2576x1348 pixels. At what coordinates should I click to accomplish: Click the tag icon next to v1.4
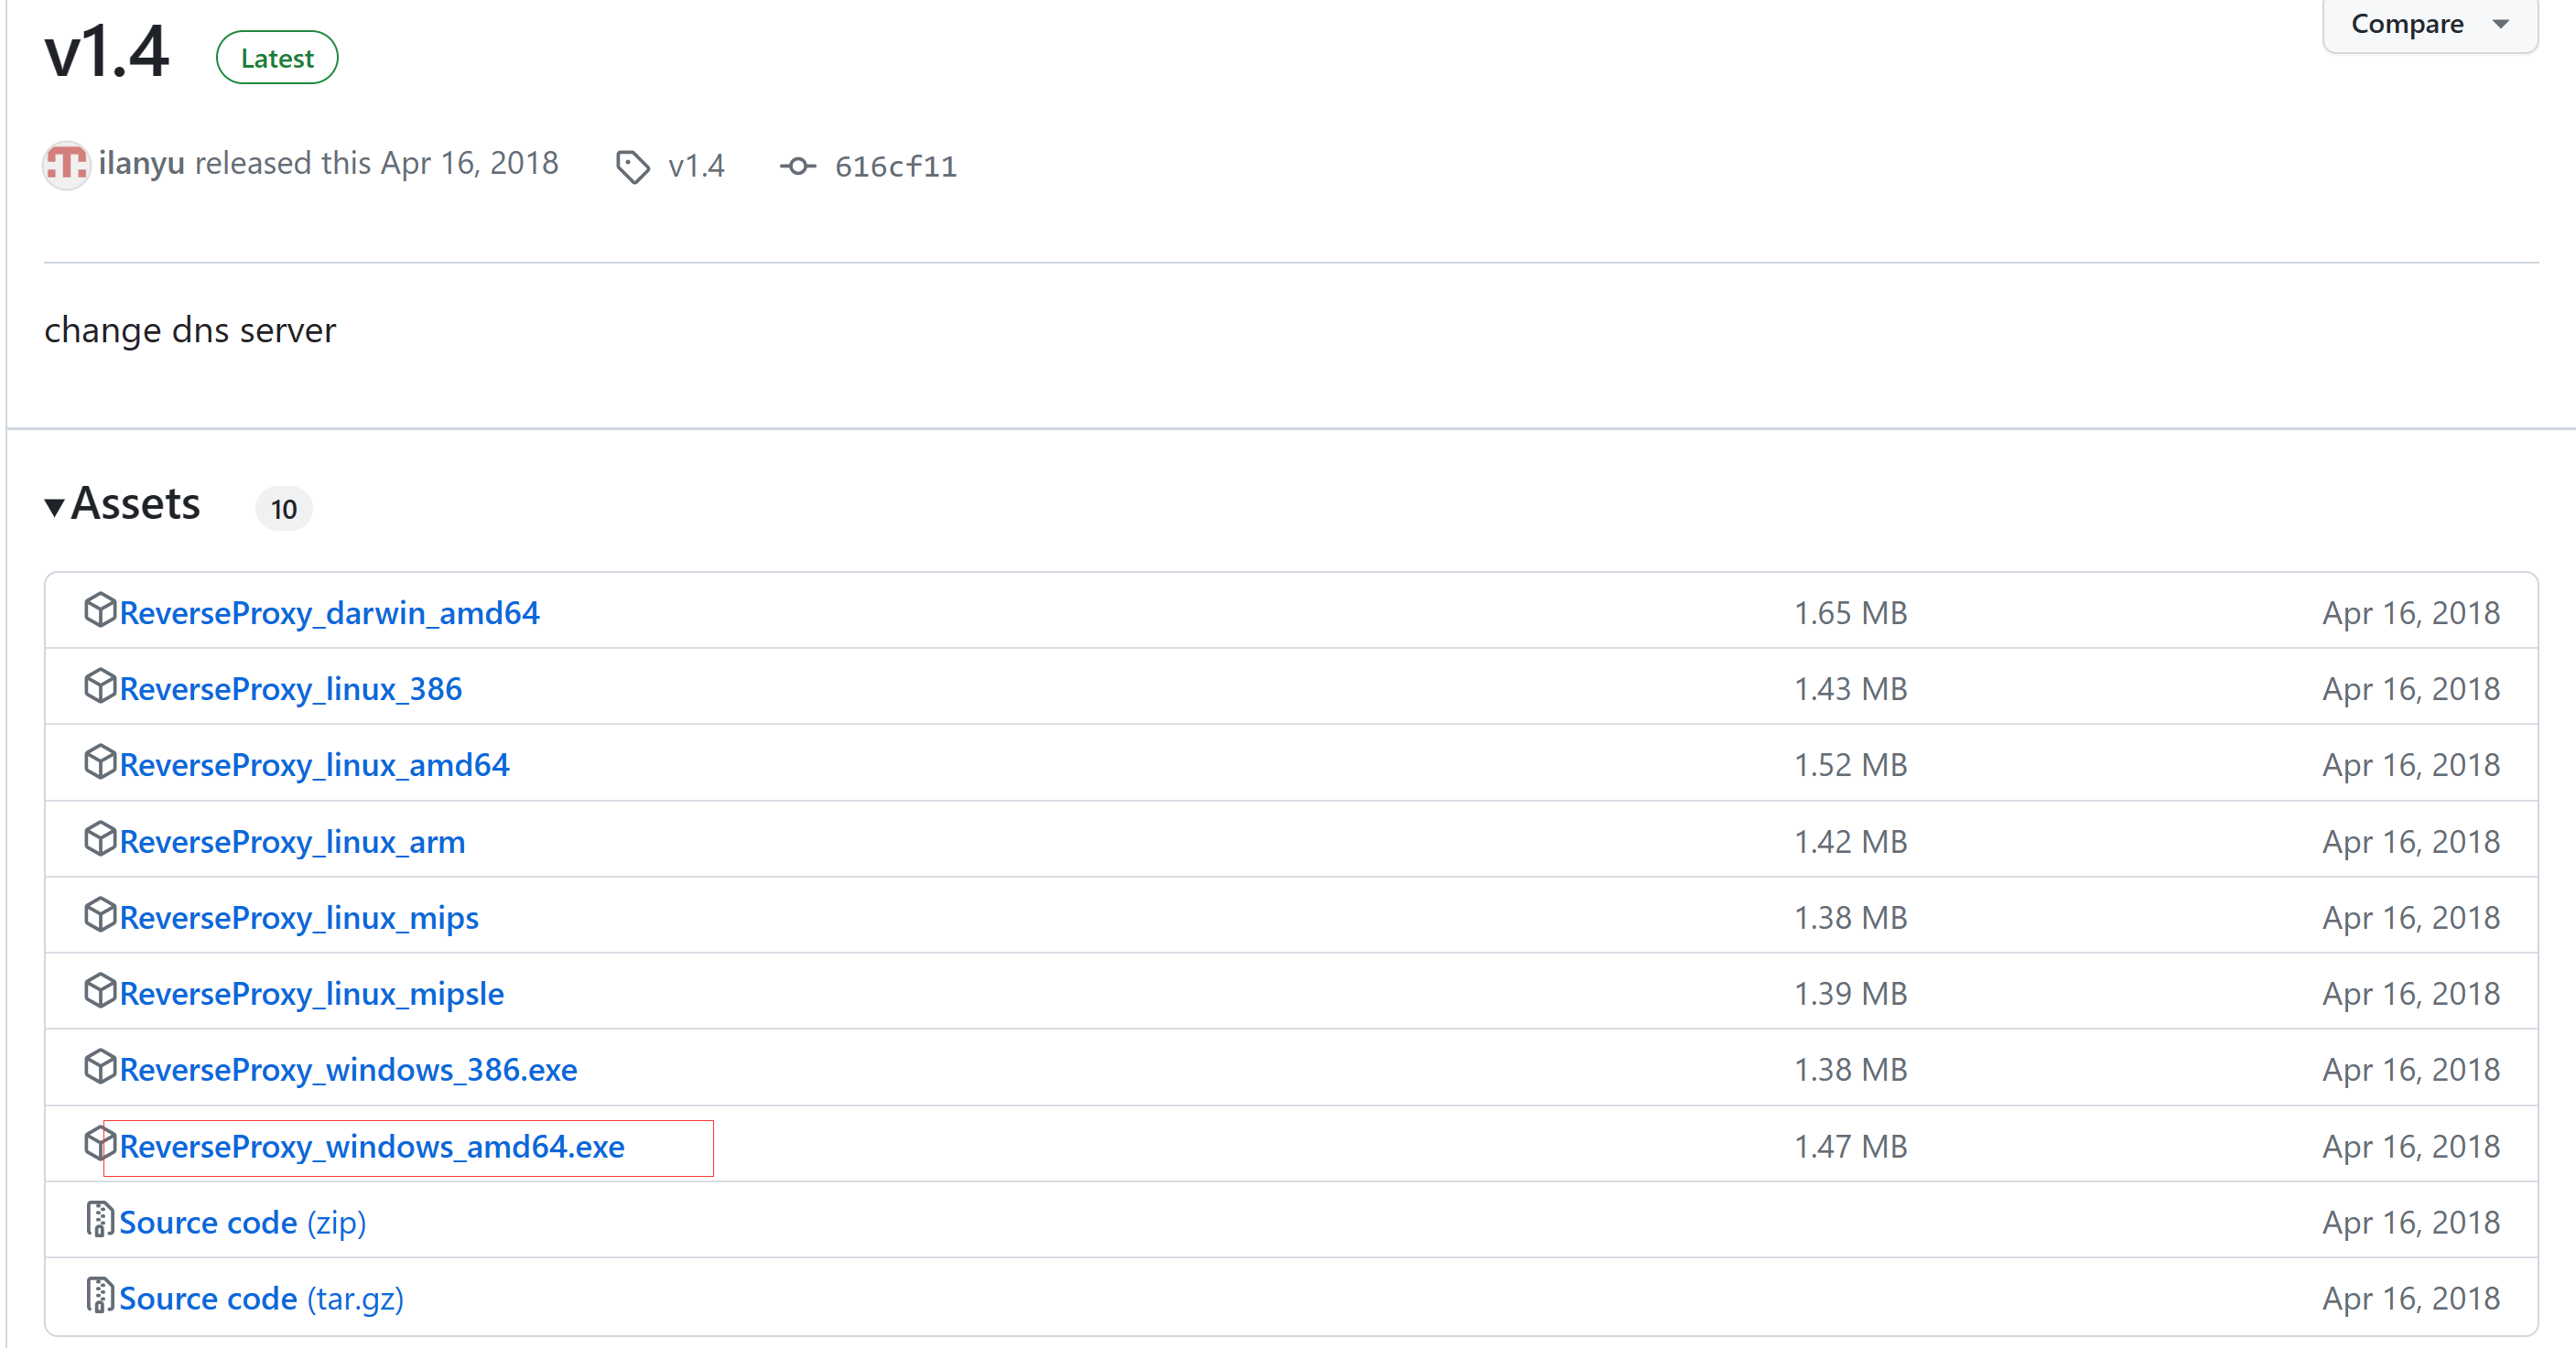coord(632,167)
